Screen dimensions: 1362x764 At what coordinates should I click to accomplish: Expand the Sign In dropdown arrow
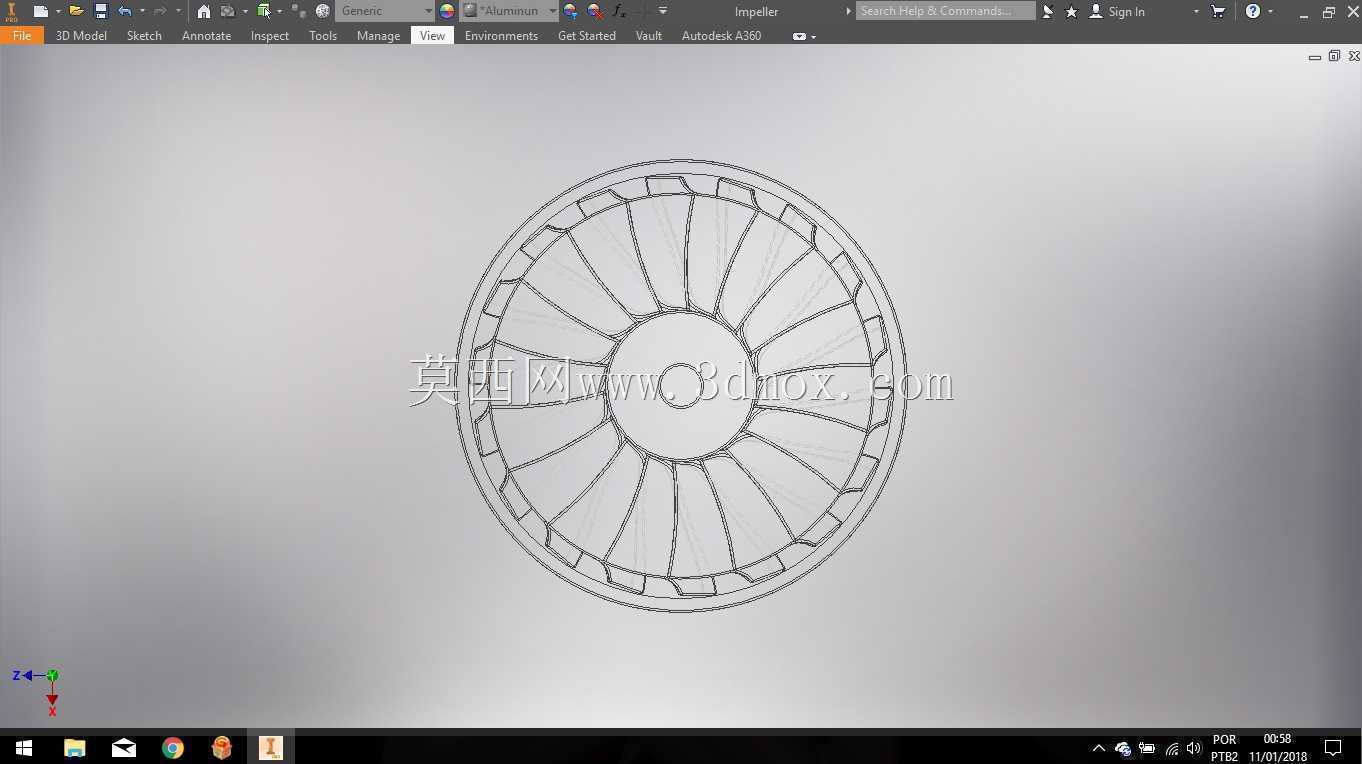pyautogui.click(x=1196, y=11)
